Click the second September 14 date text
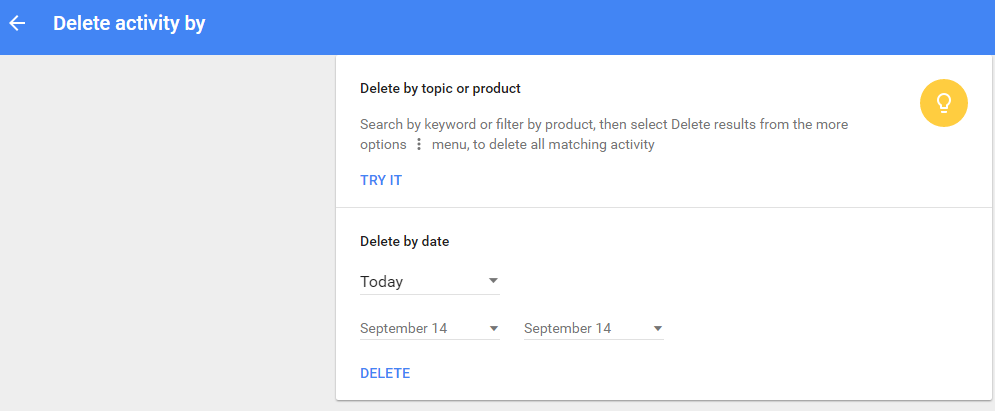The image size is (995, 411). 568,328
